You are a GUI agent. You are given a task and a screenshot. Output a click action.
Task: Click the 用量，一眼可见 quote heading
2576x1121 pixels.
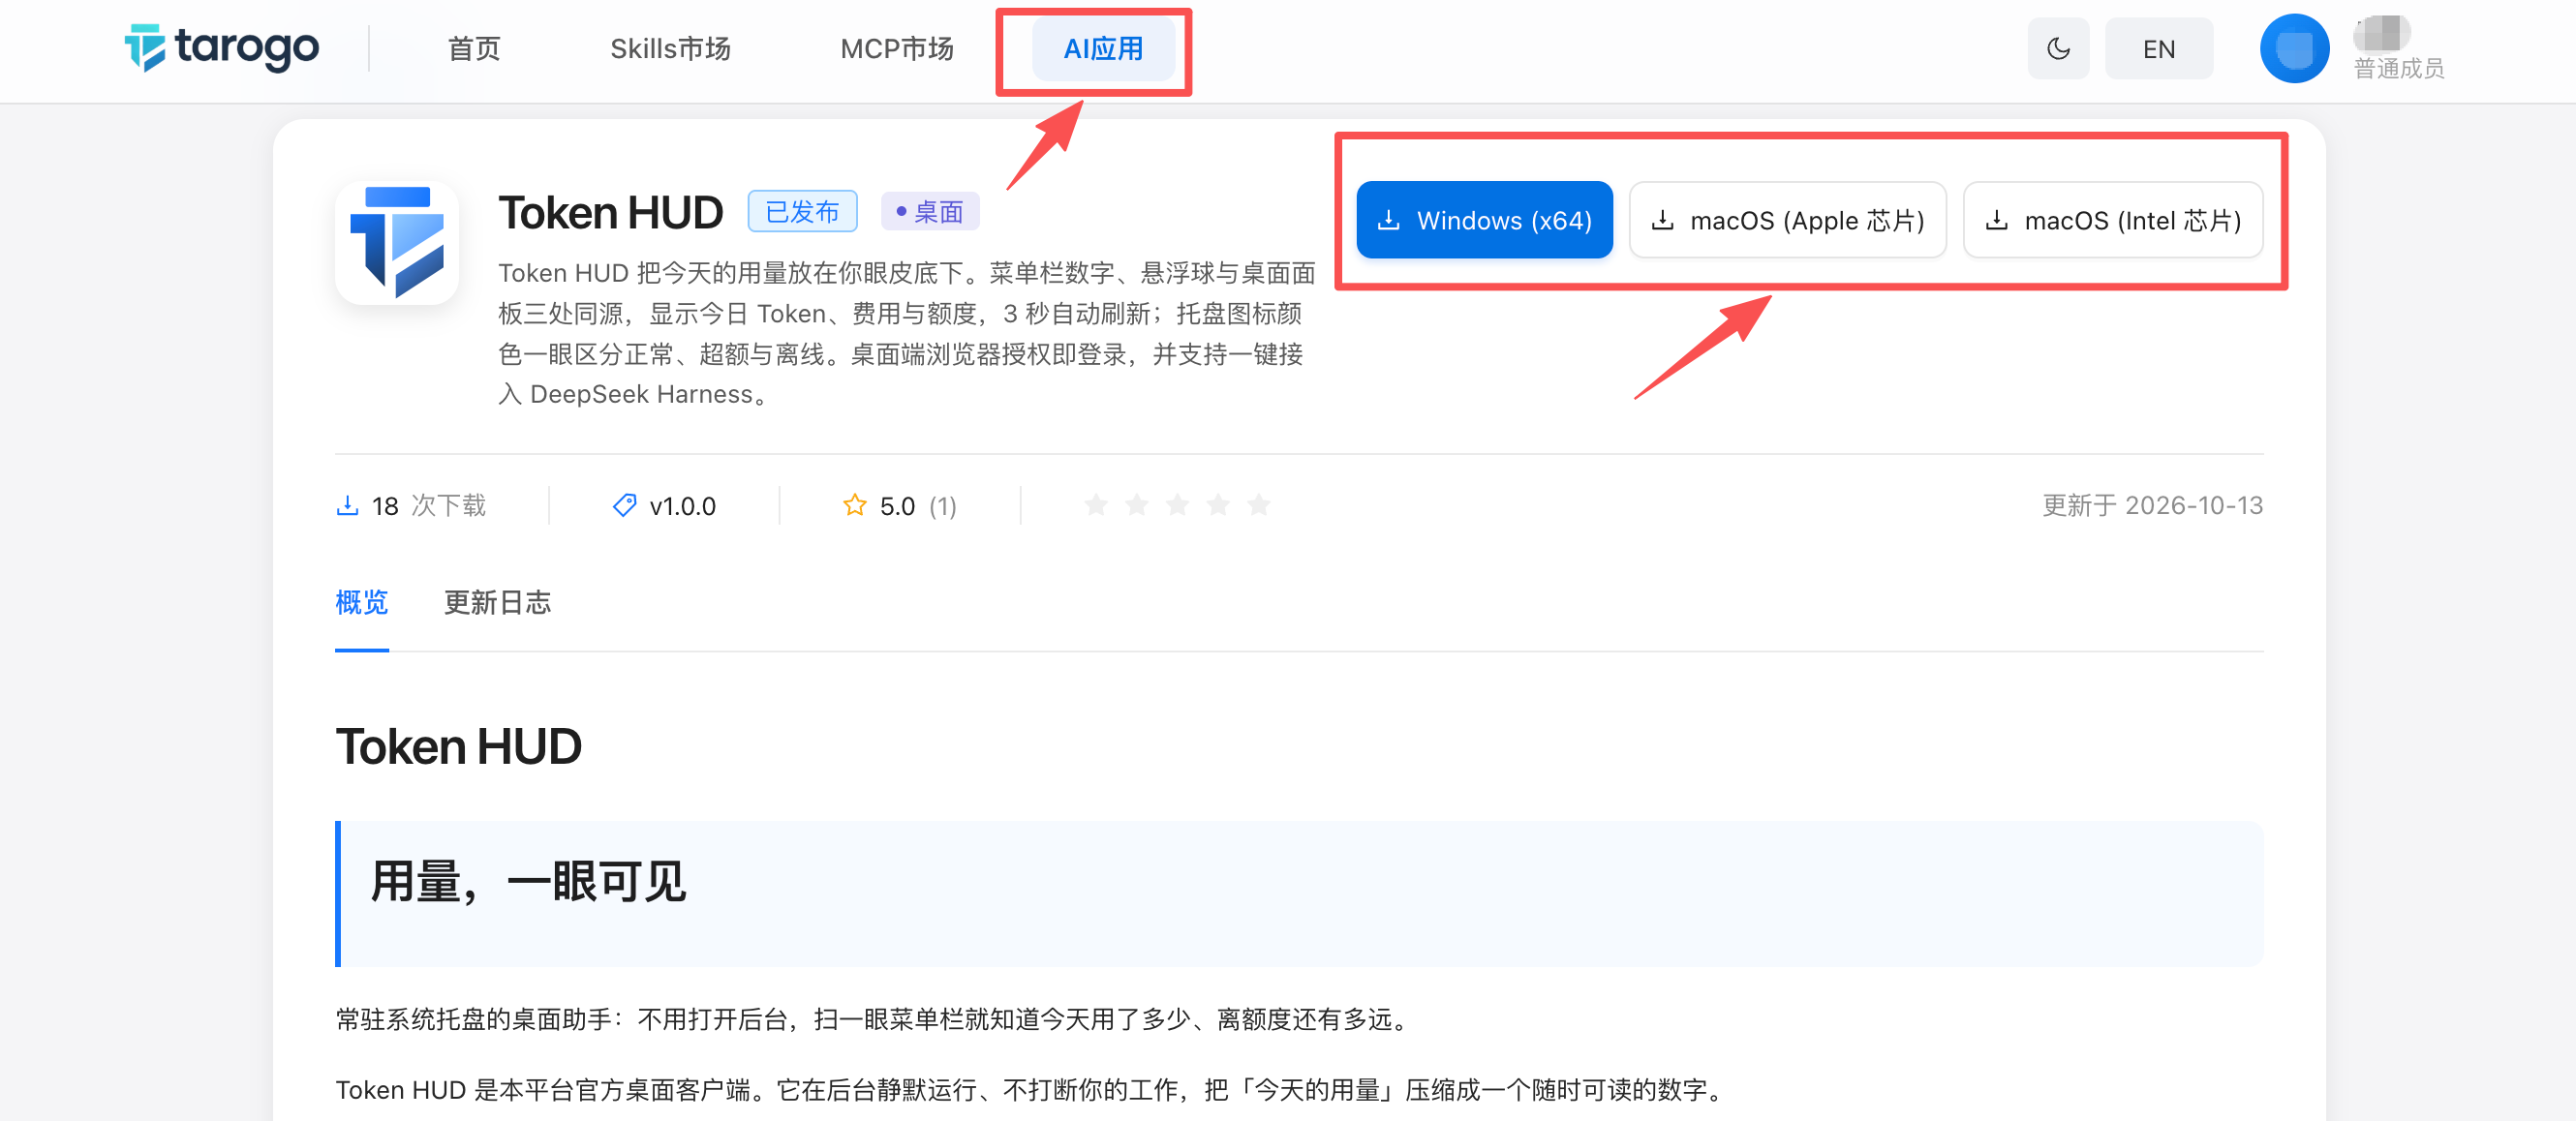click(527, 882)
